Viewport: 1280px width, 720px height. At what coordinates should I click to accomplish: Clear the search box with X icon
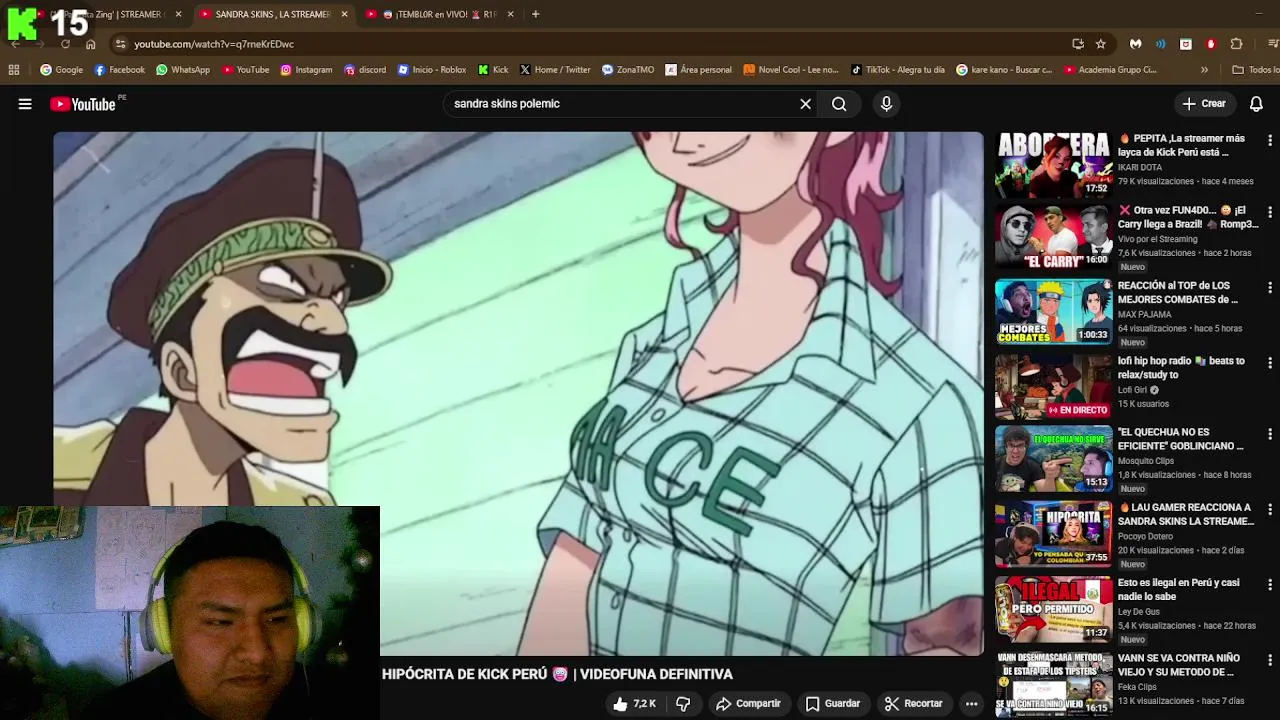point(805,104)
